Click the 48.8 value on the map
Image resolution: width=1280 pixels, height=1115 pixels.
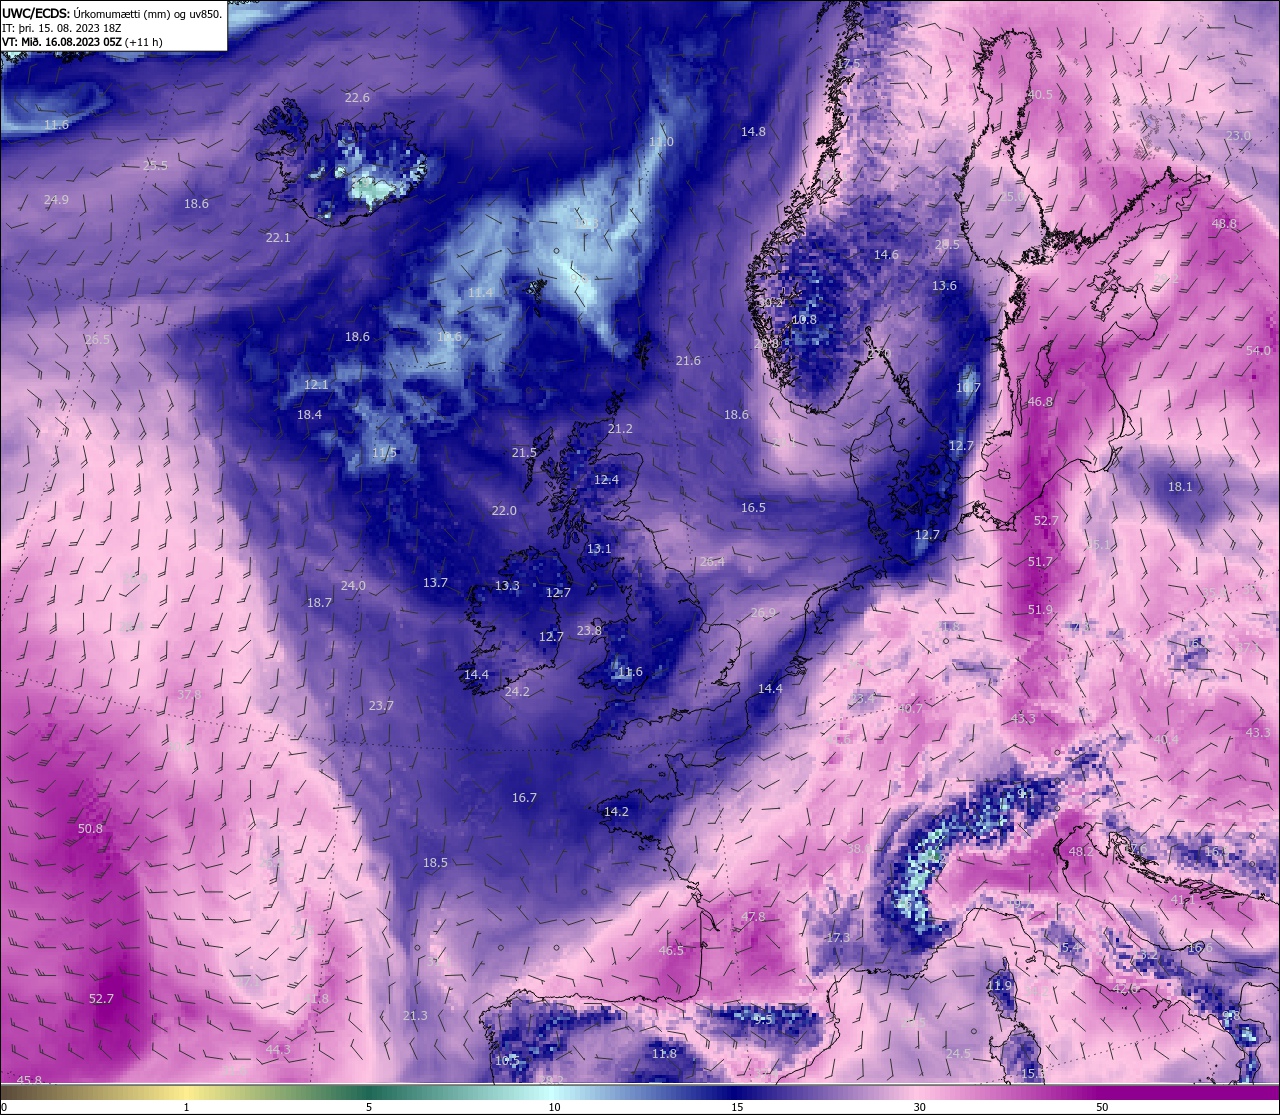tap(1224, 224)
